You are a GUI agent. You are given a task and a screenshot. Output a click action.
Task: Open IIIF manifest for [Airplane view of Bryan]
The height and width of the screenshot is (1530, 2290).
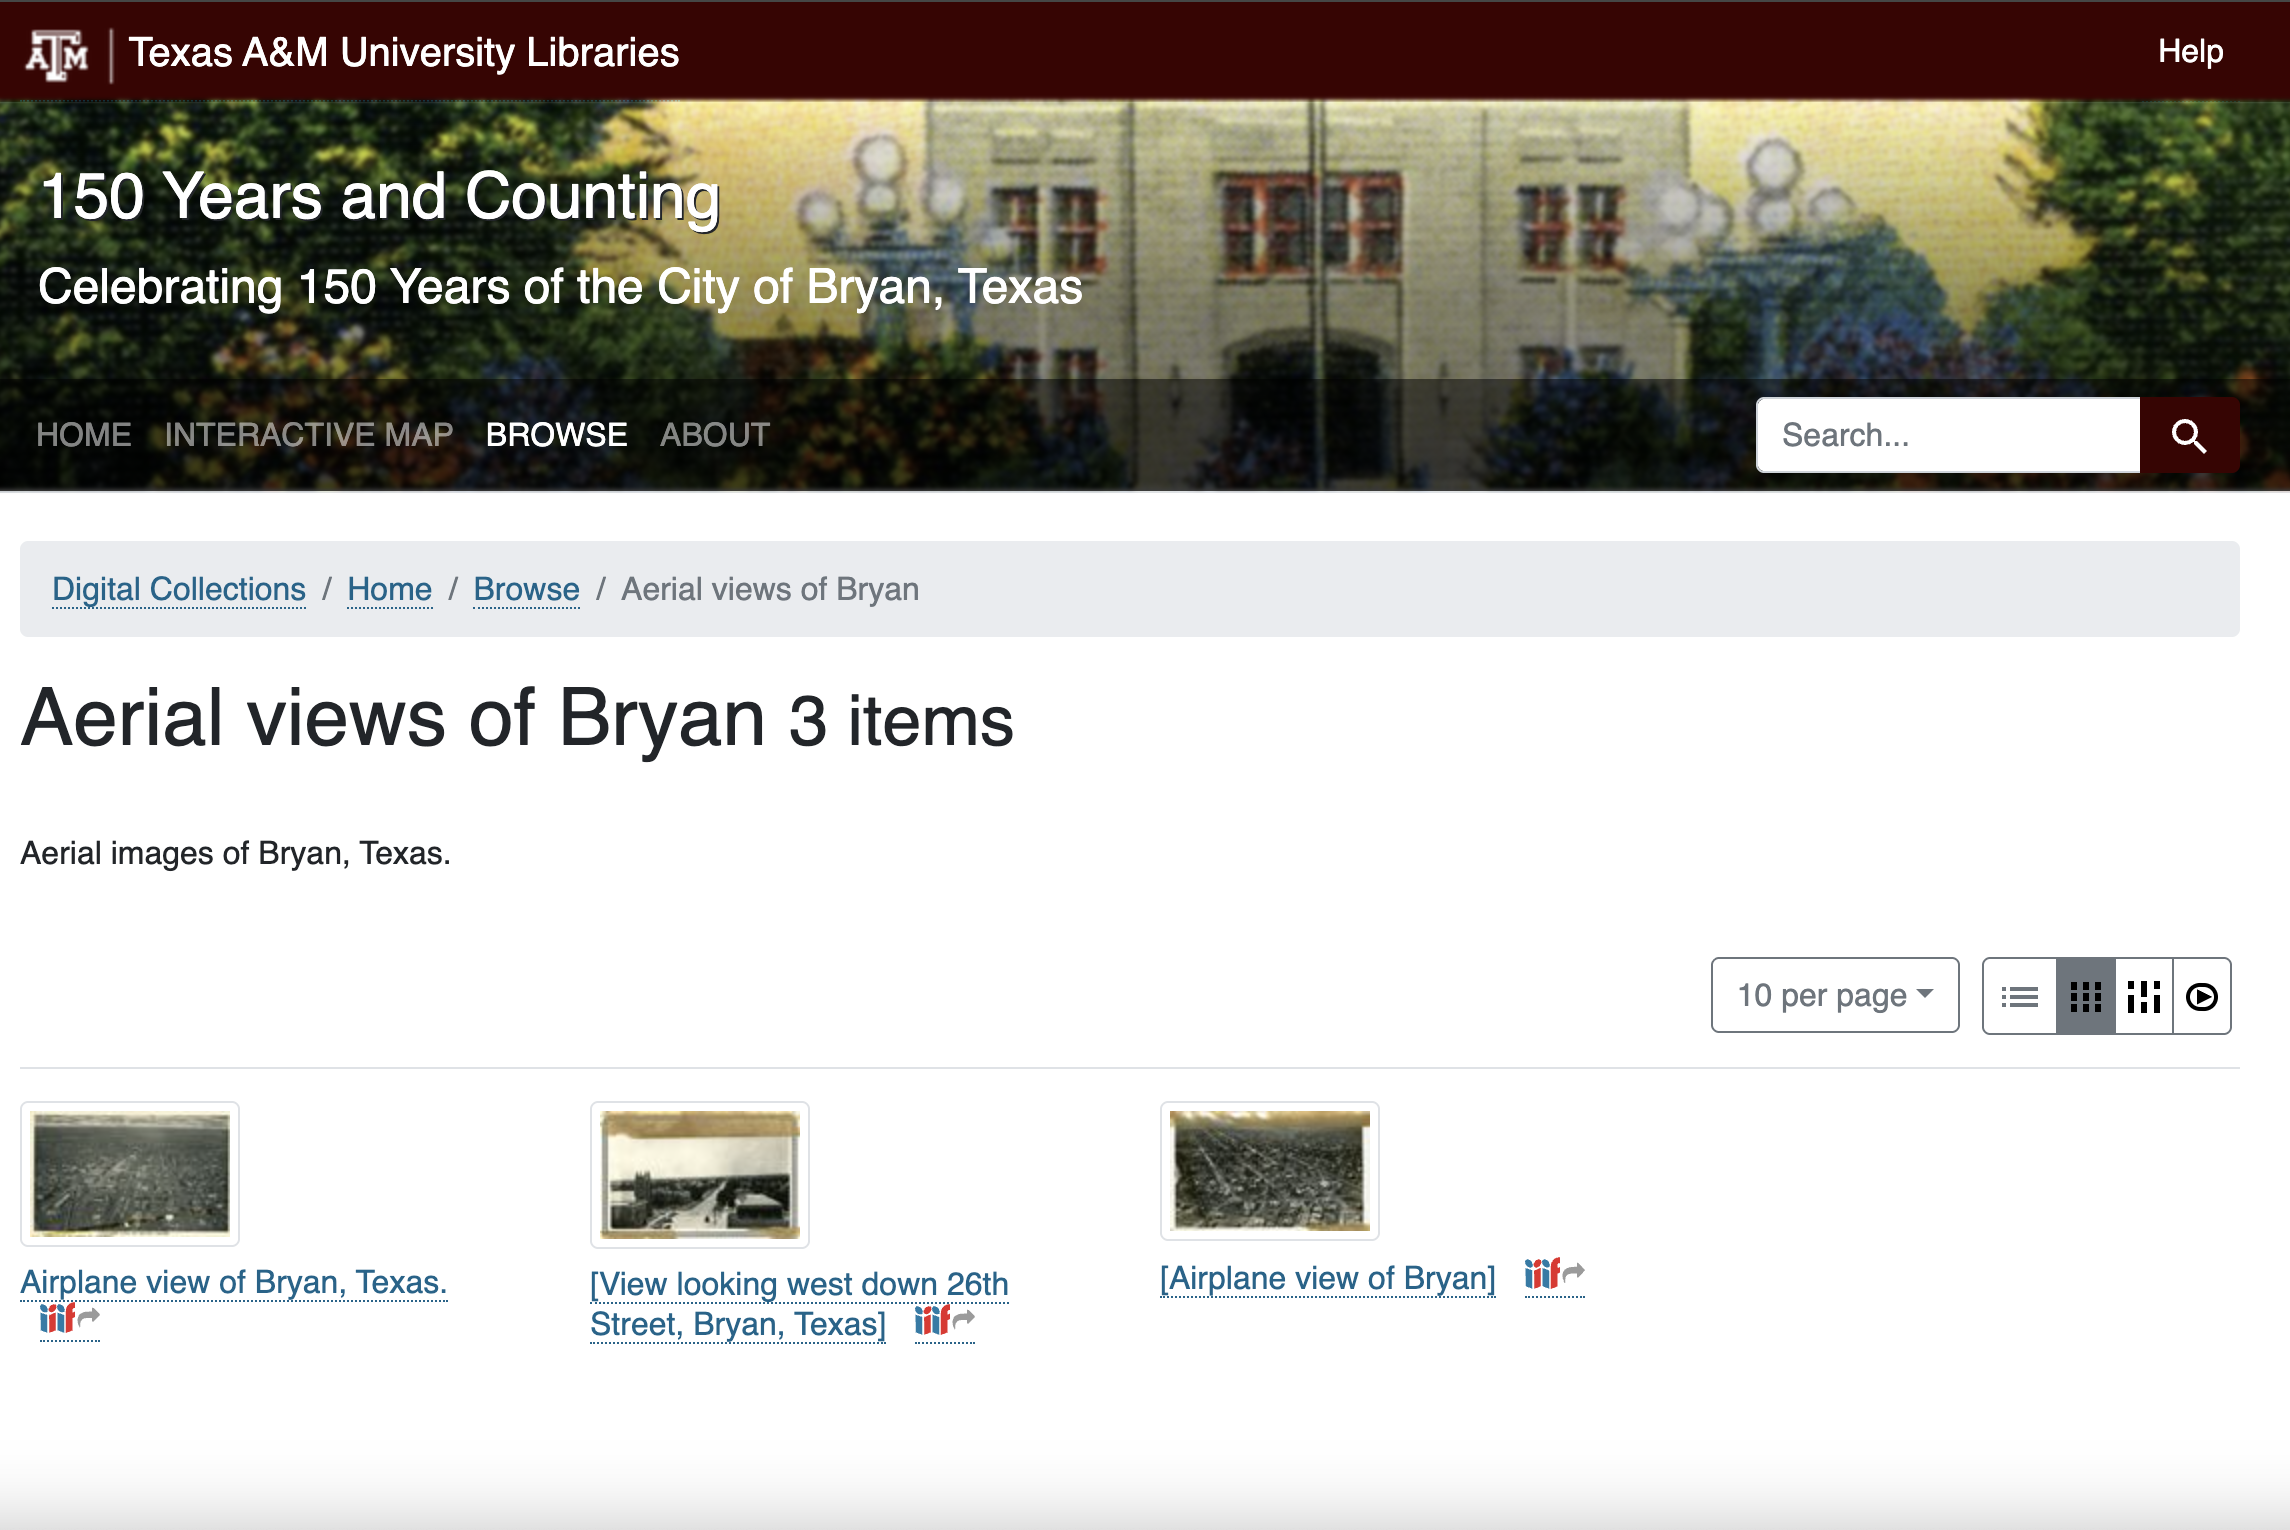(x=1545, y=1274)
